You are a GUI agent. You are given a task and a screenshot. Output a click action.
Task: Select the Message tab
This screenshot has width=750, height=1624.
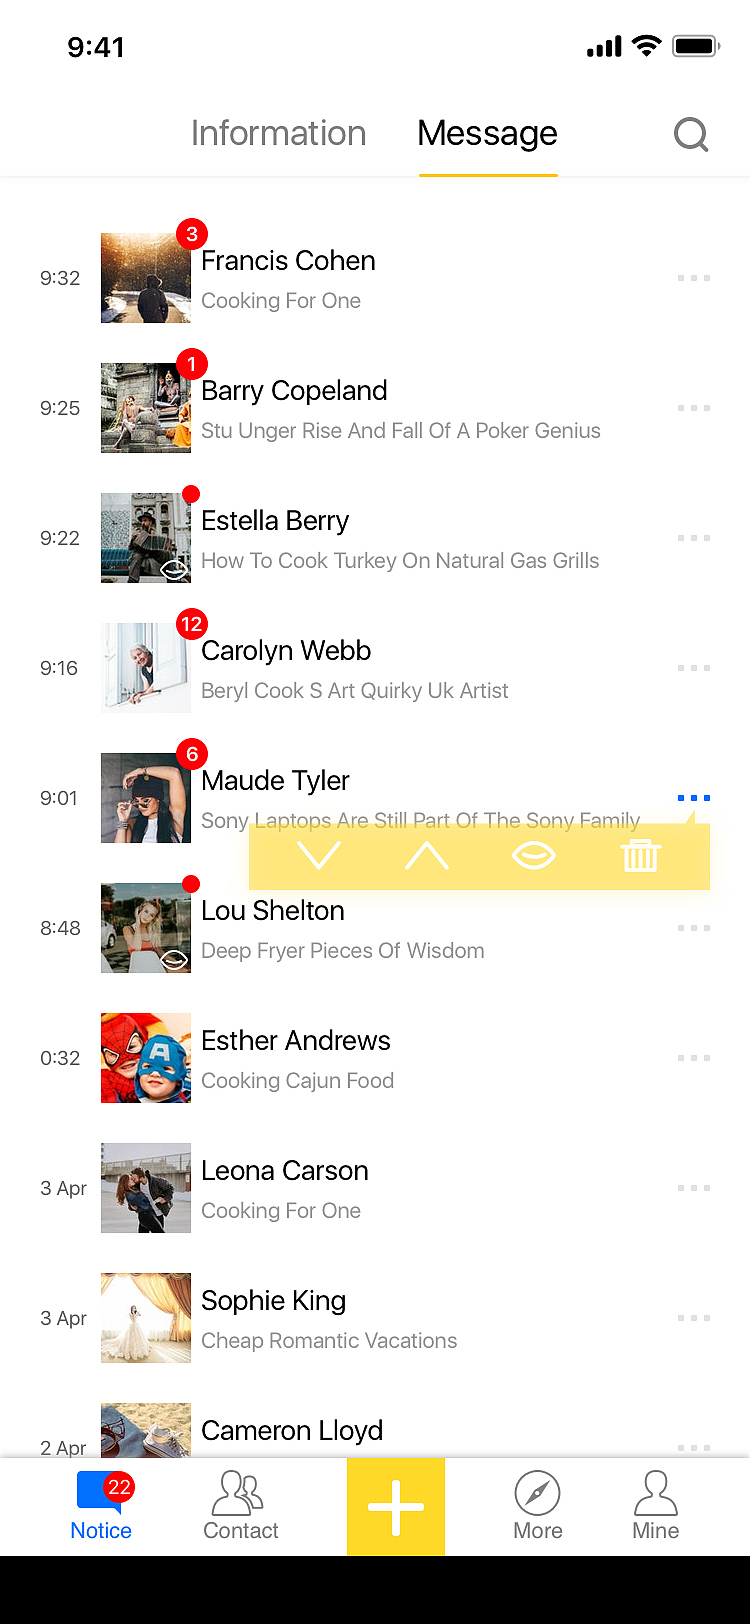[487, 134]
